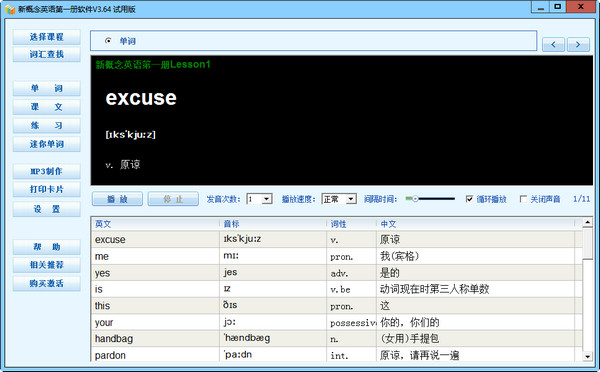
Task: Click the 词性 column header
Action: point(352,224)
